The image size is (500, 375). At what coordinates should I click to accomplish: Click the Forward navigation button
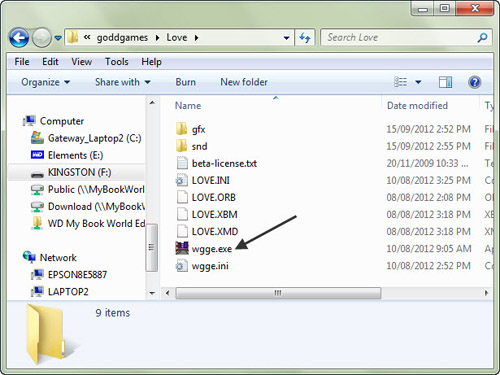[42, 38]
